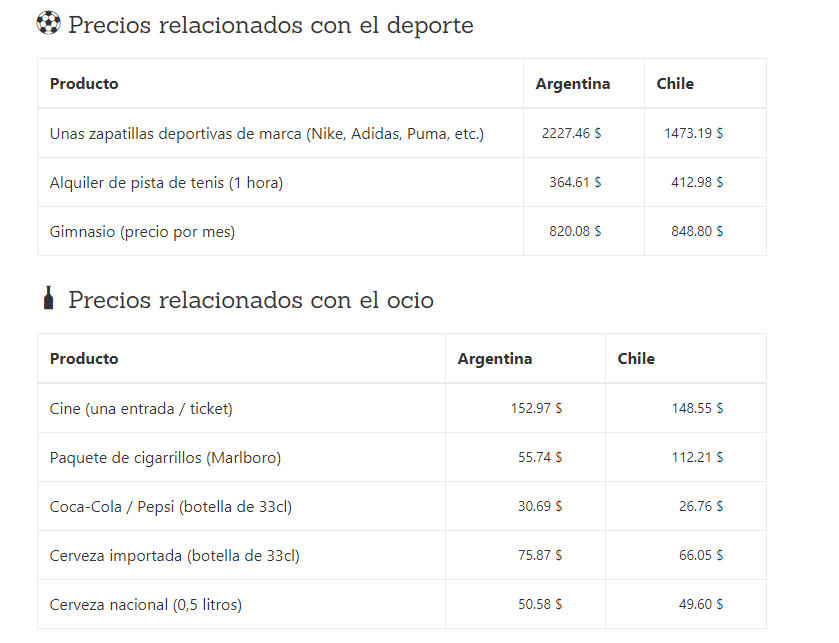Click the 'Alquiler de pista de tenis' row label
Viewport: 839px width, 643px height.
(x=166, y=183)
